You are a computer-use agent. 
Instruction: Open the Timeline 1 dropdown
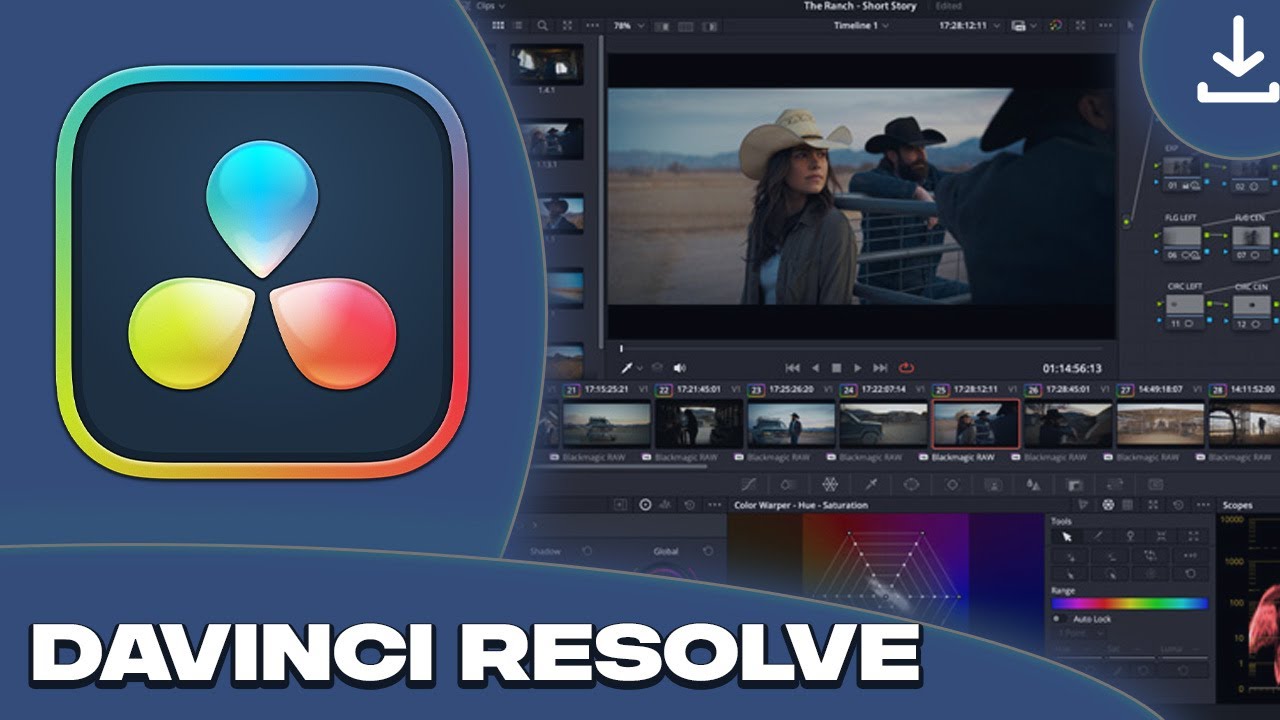(861, 26)
